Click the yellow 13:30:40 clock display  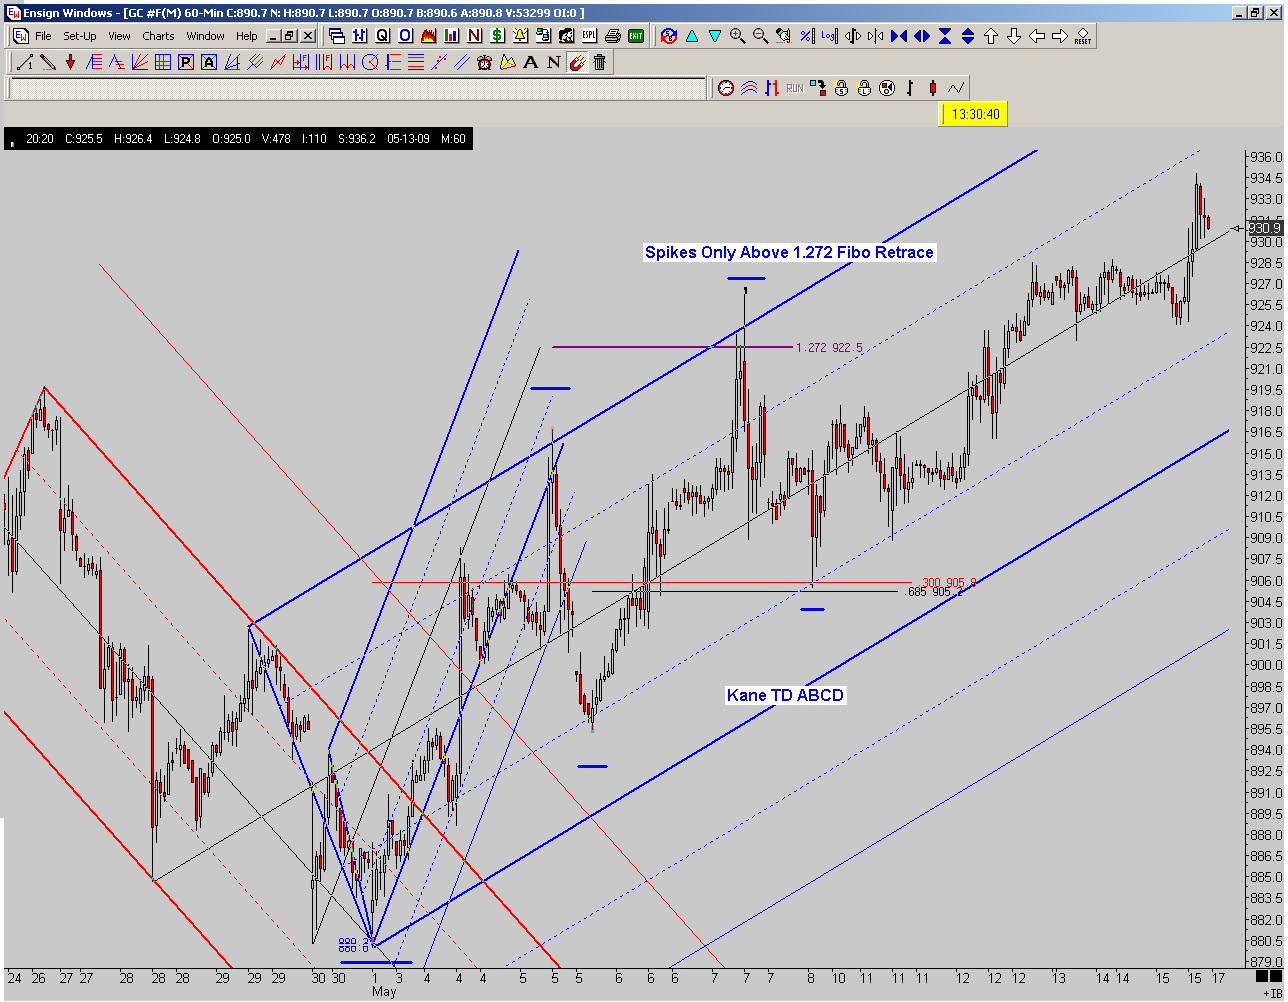[x=974, y=114]
